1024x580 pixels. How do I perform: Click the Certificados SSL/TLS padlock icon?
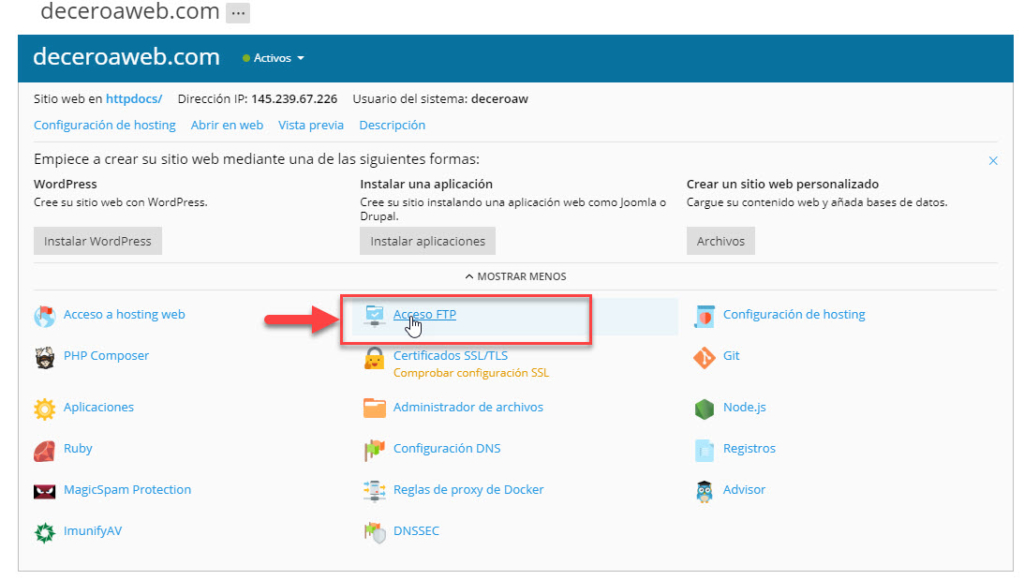[374, 358]
